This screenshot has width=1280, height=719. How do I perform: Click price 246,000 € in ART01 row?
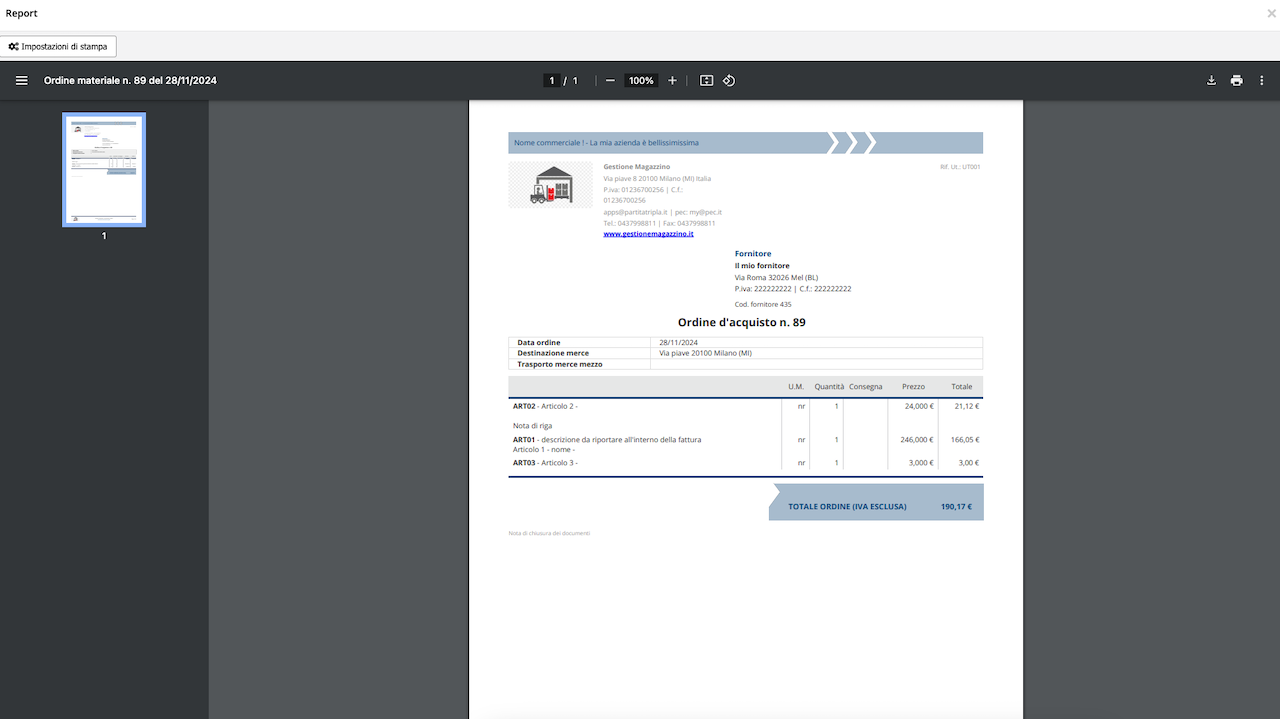[x=916, y=439]
